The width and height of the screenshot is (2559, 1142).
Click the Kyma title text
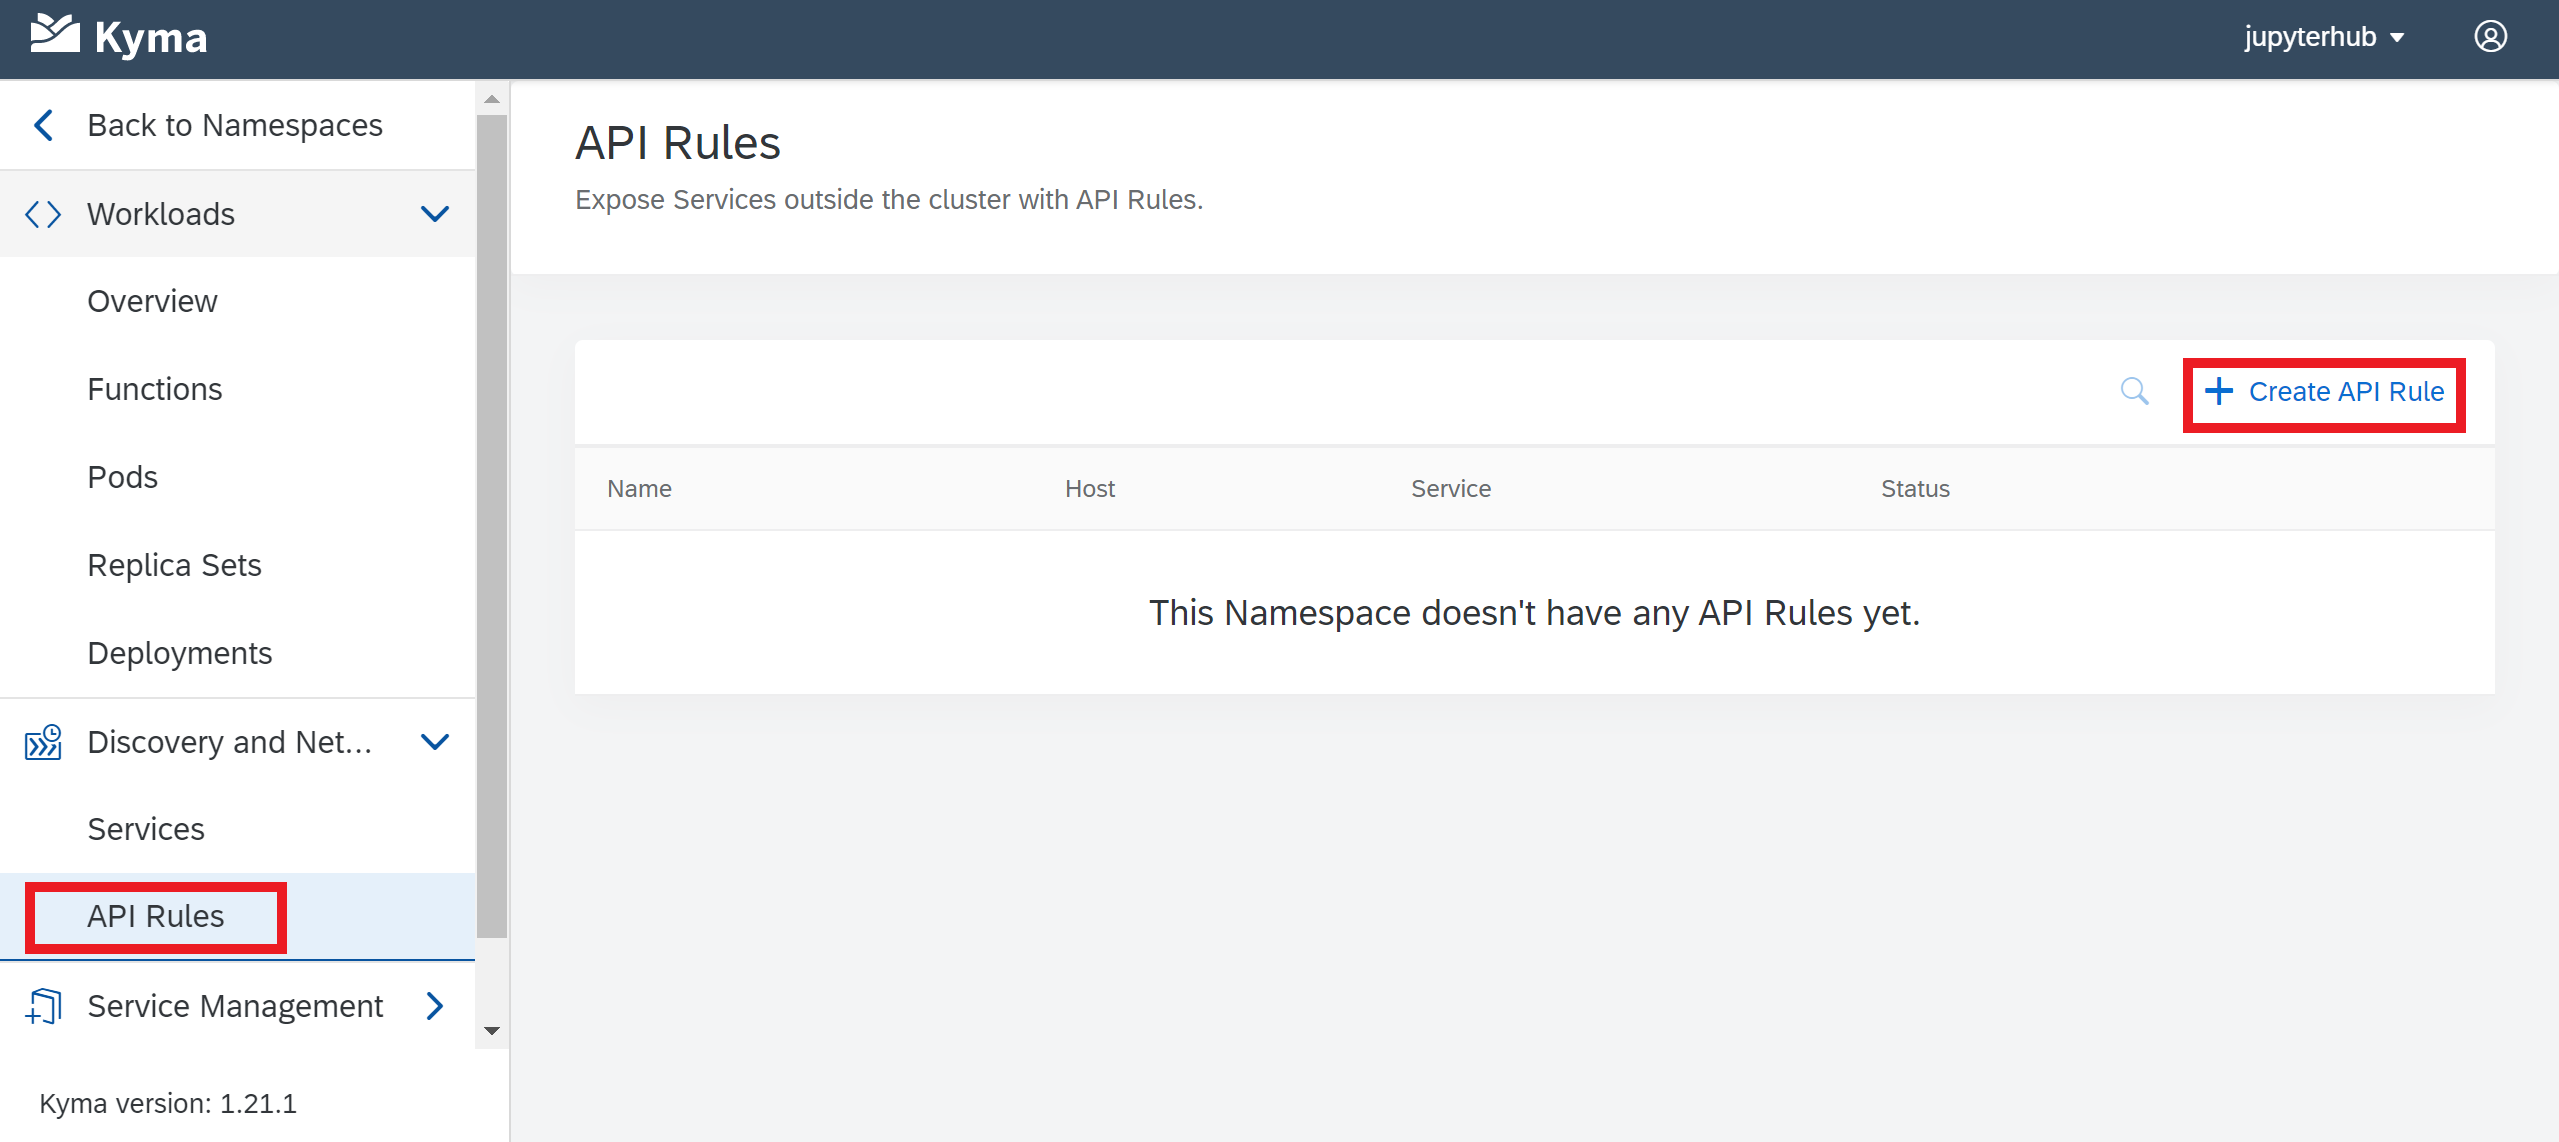(151, 38)
